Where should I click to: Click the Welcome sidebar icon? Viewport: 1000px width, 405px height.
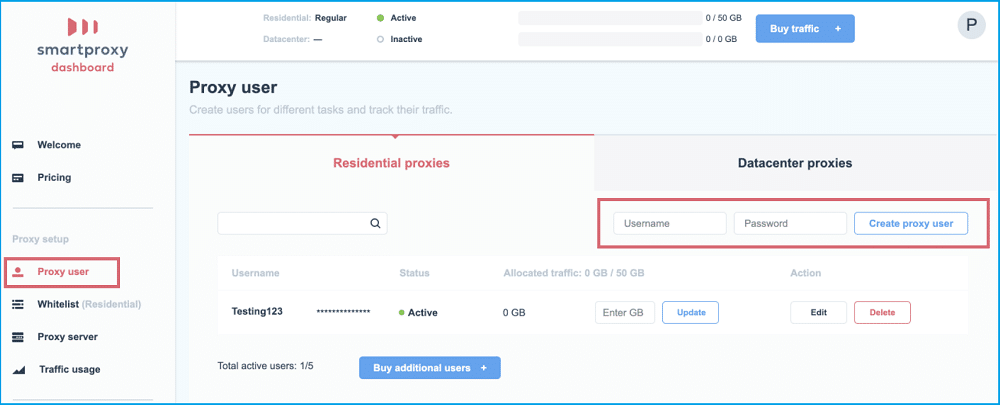coord(18,145)
